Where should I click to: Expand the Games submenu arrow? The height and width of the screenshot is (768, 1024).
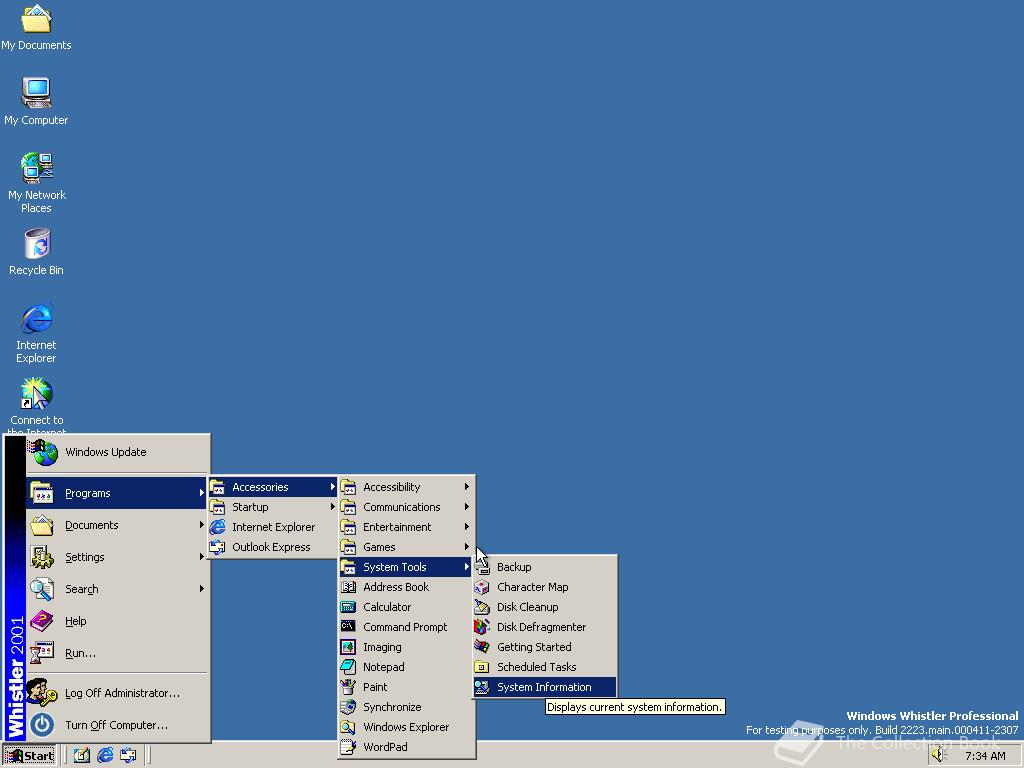(x=466, y=547)
